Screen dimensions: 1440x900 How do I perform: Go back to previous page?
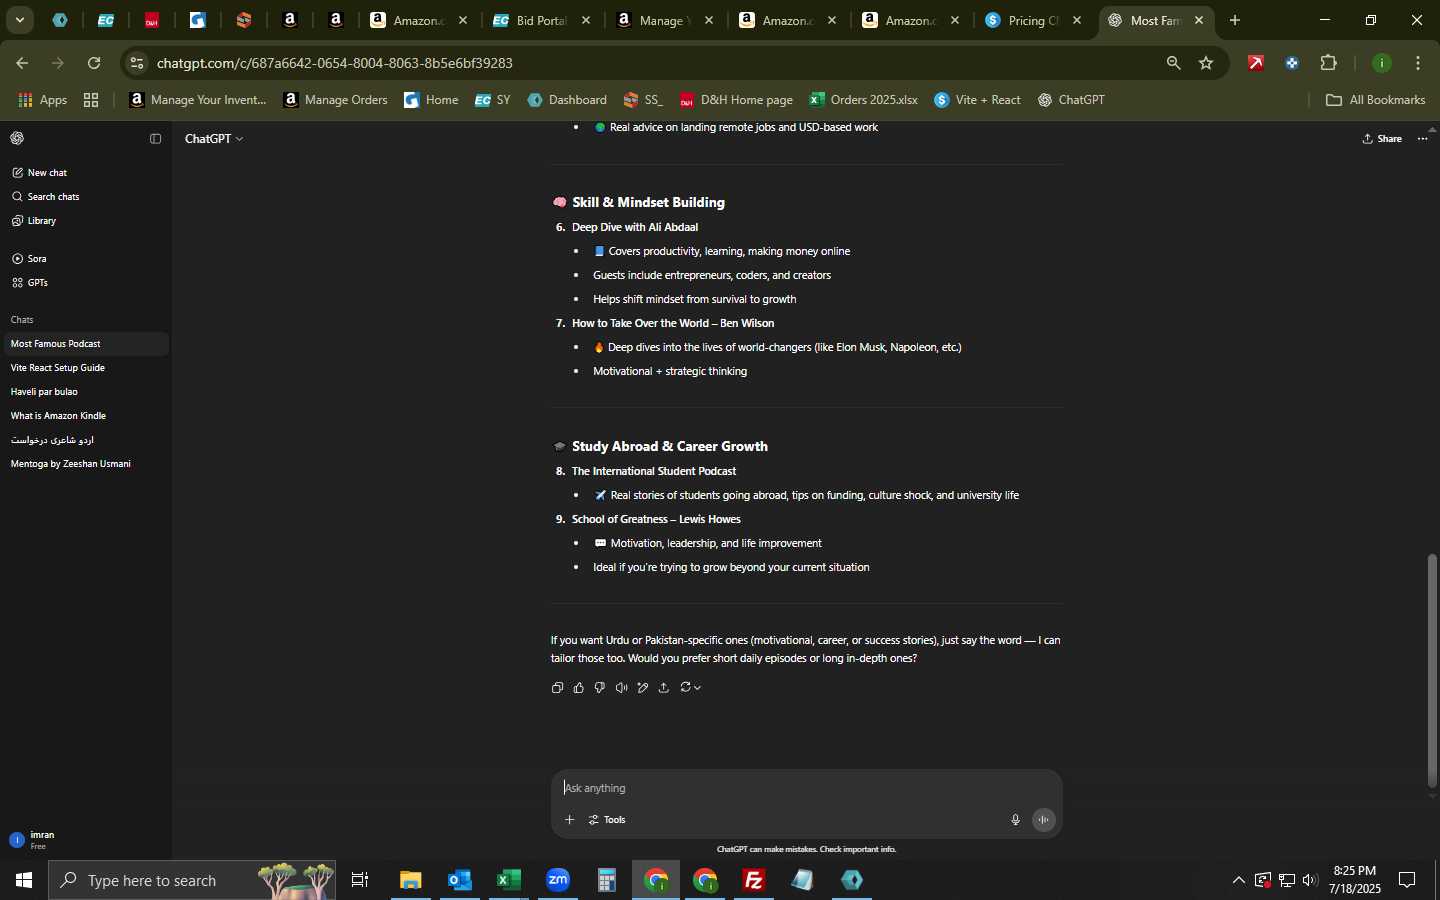[22, 63]
